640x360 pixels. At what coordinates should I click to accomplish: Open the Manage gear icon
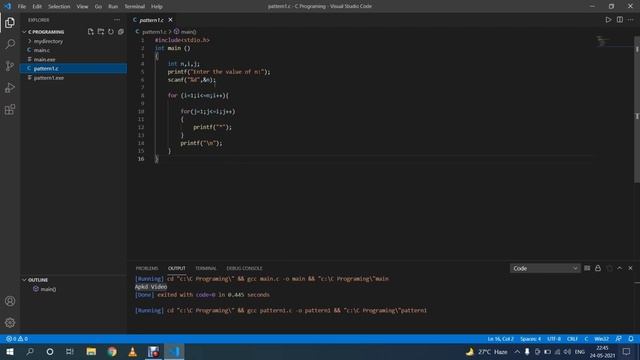coord(10,323)
